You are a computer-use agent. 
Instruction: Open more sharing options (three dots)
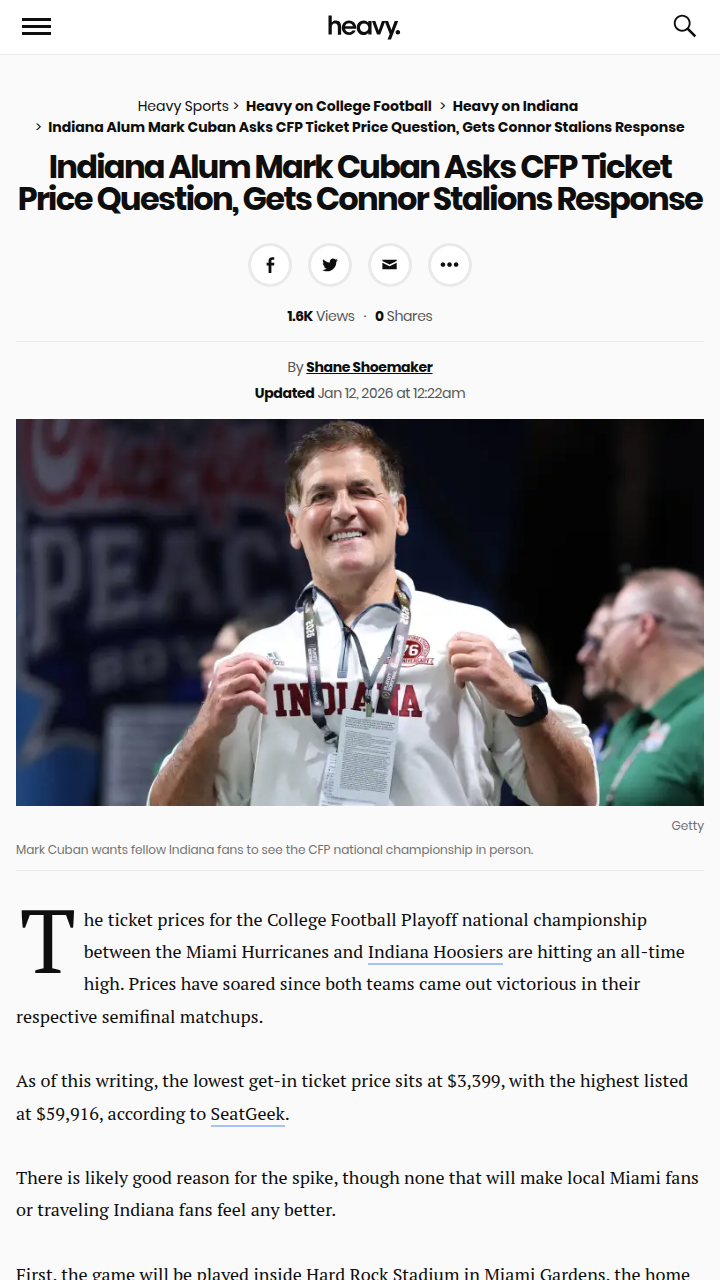tap(450, 265)
